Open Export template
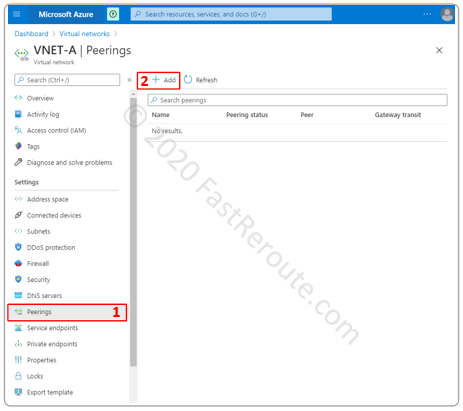The image size is (463, 411). pyautogui.click(x=50, y=392)
